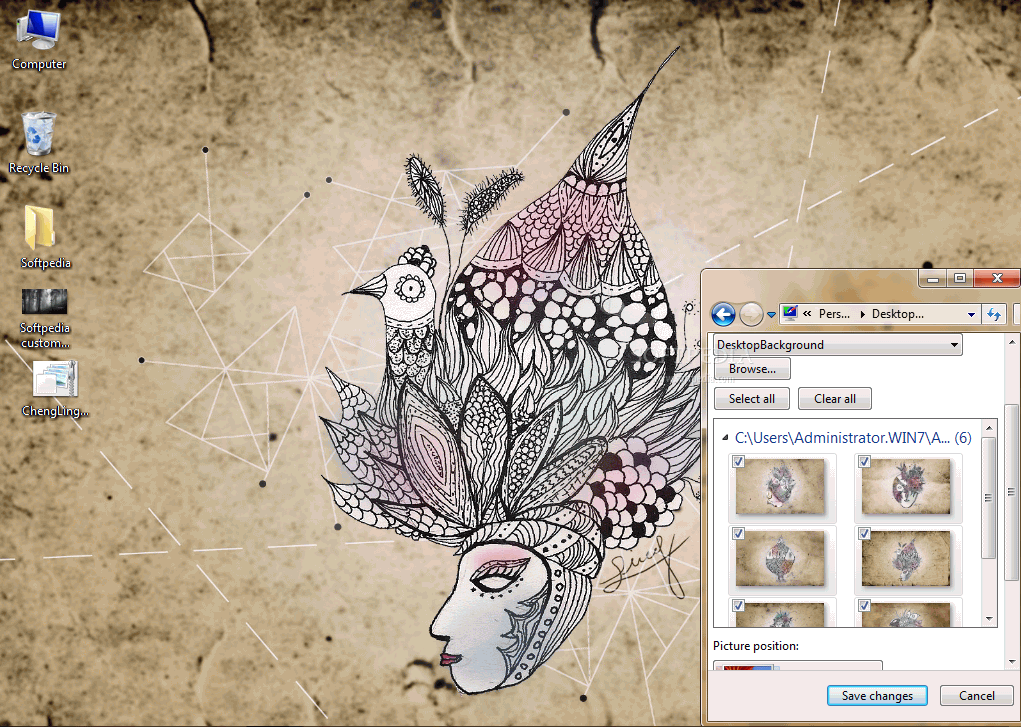Open the DesktopBackground location combo box

coord(837,345)
